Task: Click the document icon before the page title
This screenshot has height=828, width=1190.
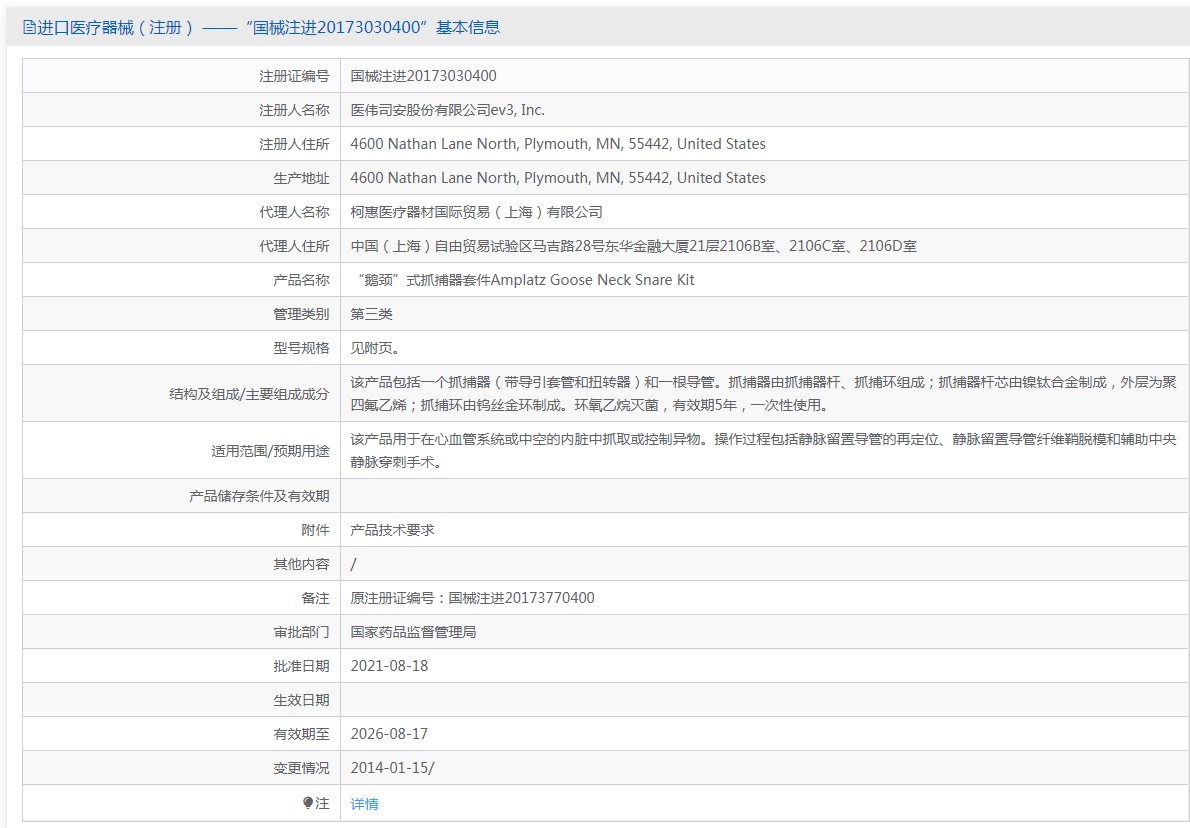Action: 29,29
